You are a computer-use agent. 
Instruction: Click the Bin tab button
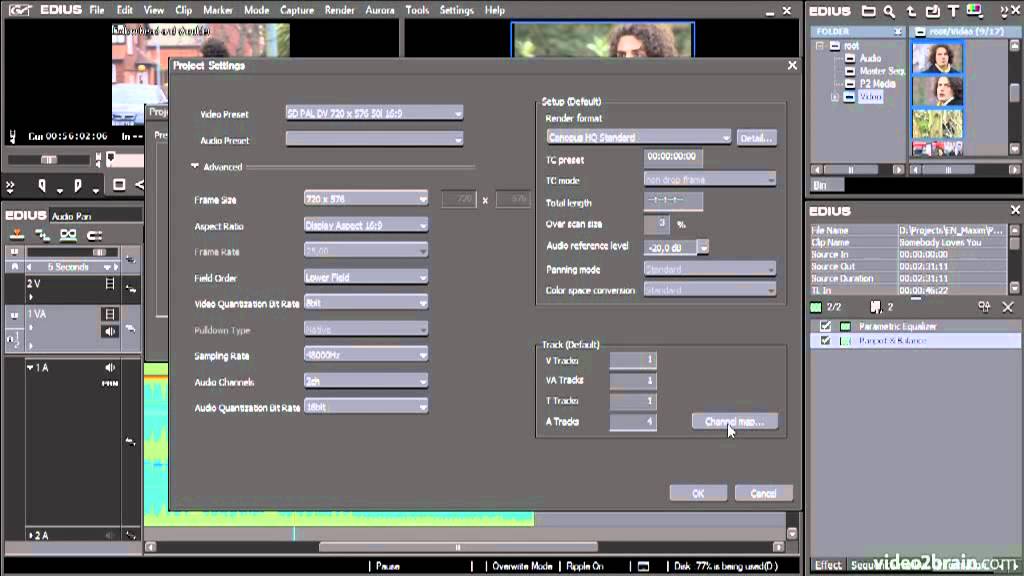point(827,185)
